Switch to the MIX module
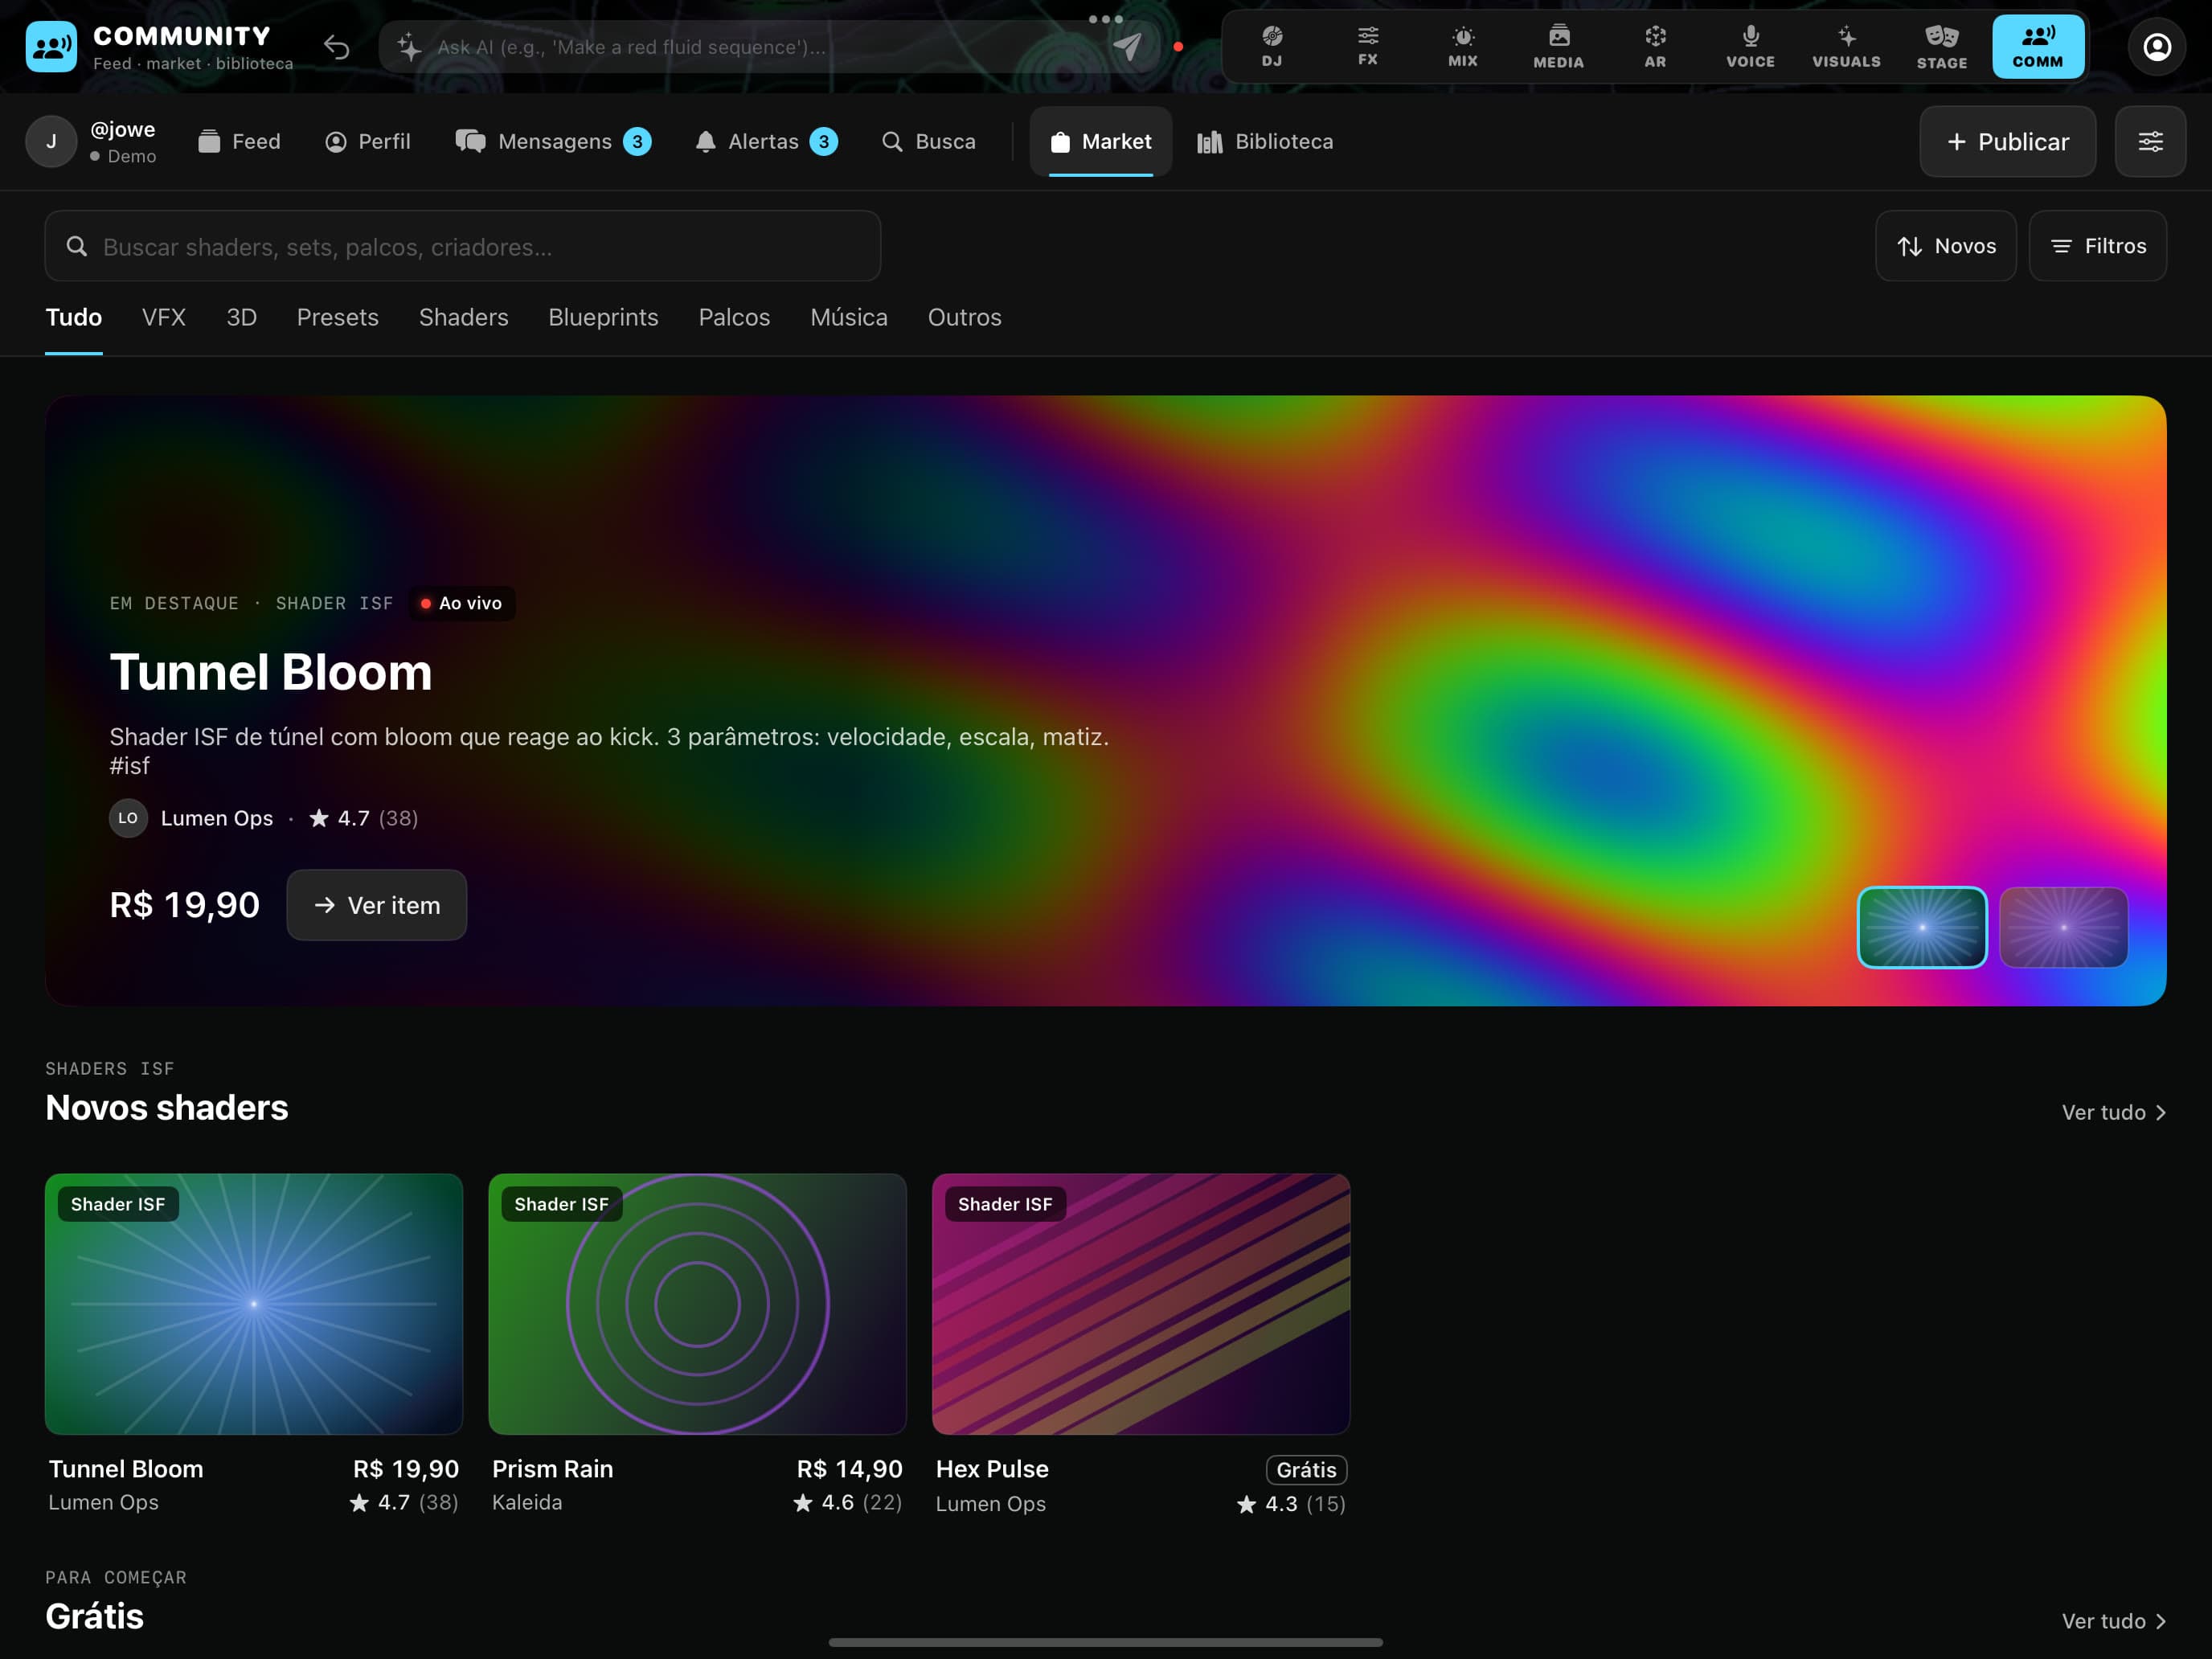 pos(1462,46)
